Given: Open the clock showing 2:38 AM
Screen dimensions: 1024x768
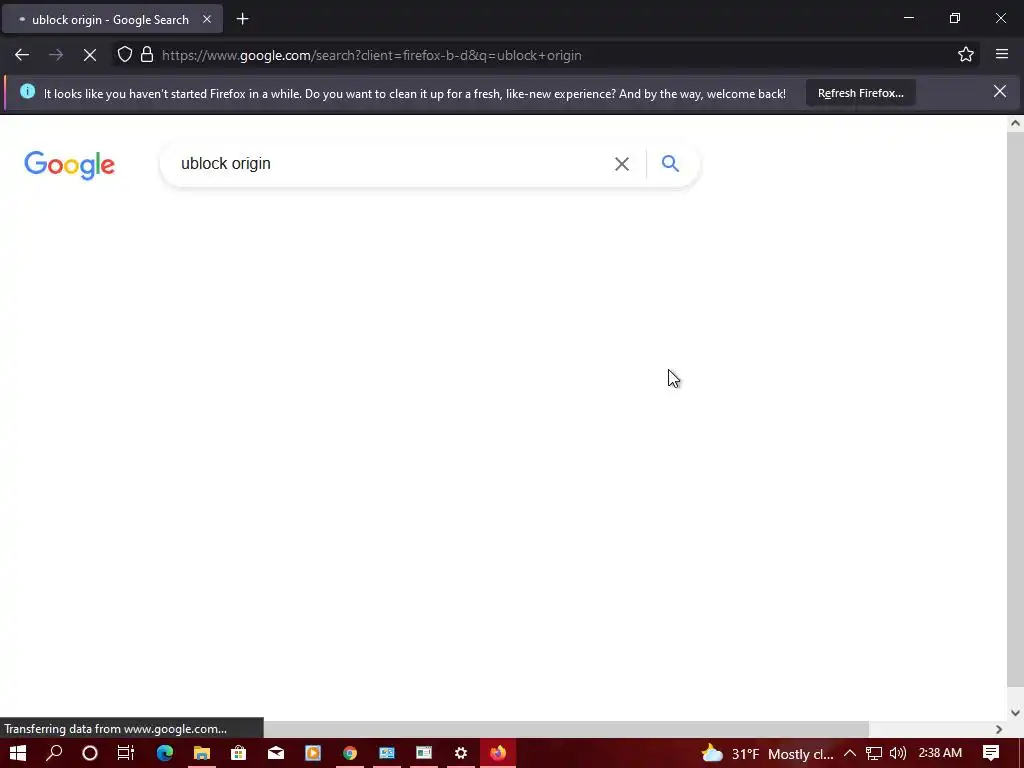Looking at the screenshot, I should [940, 753].
